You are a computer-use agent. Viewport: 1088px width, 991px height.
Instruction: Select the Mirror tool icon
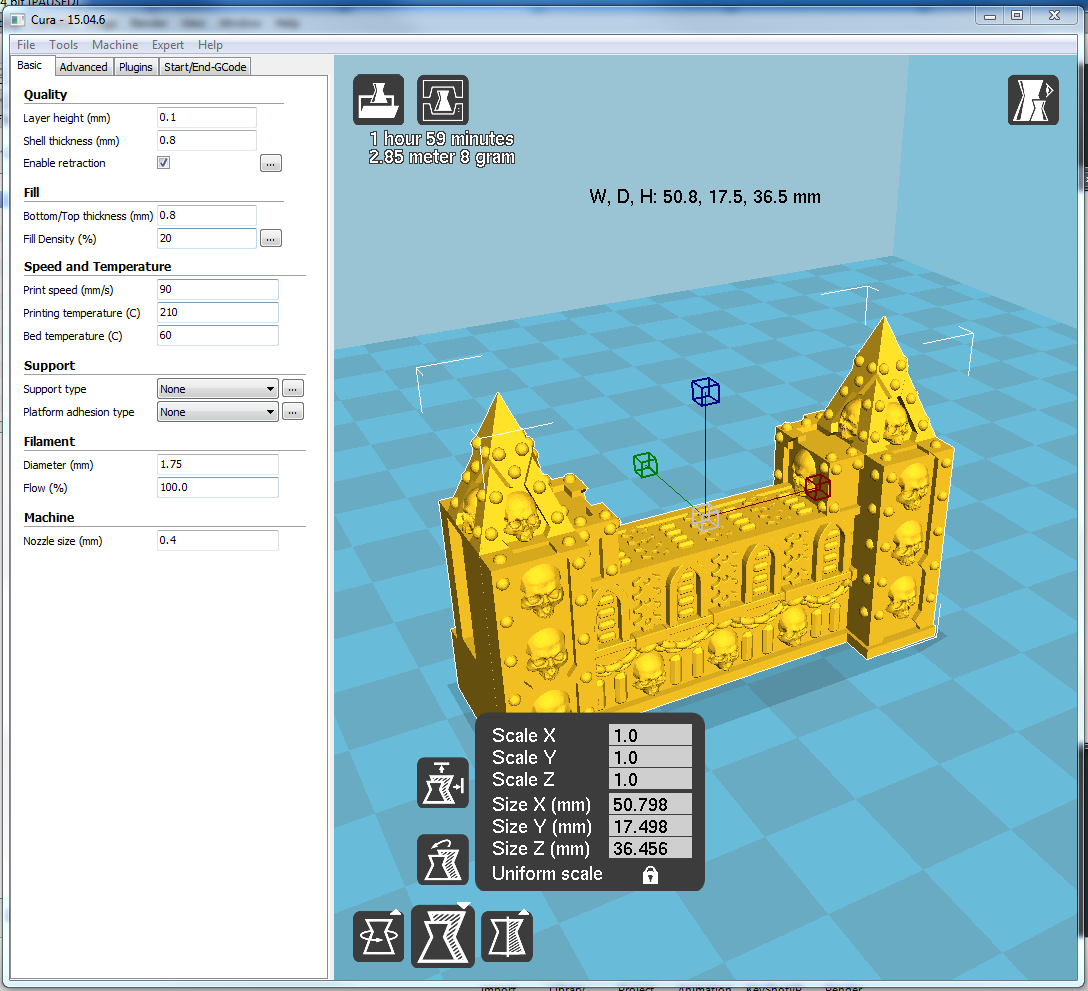507,936
